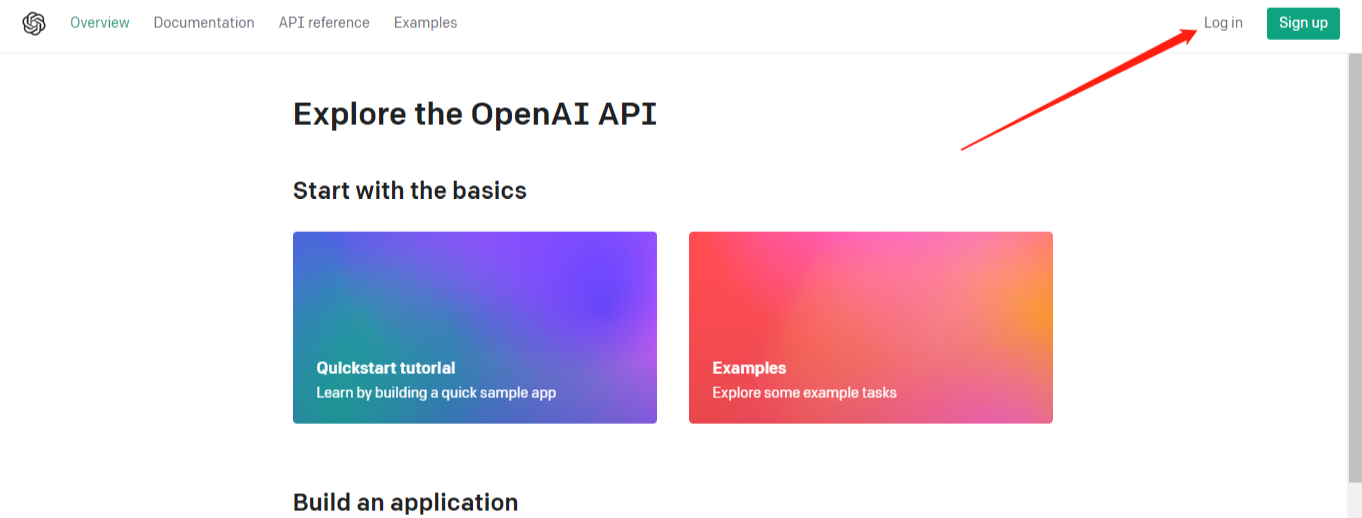1362x518 pixels.
Task: Open the Overview tab
Action: (x=100, y=23)
